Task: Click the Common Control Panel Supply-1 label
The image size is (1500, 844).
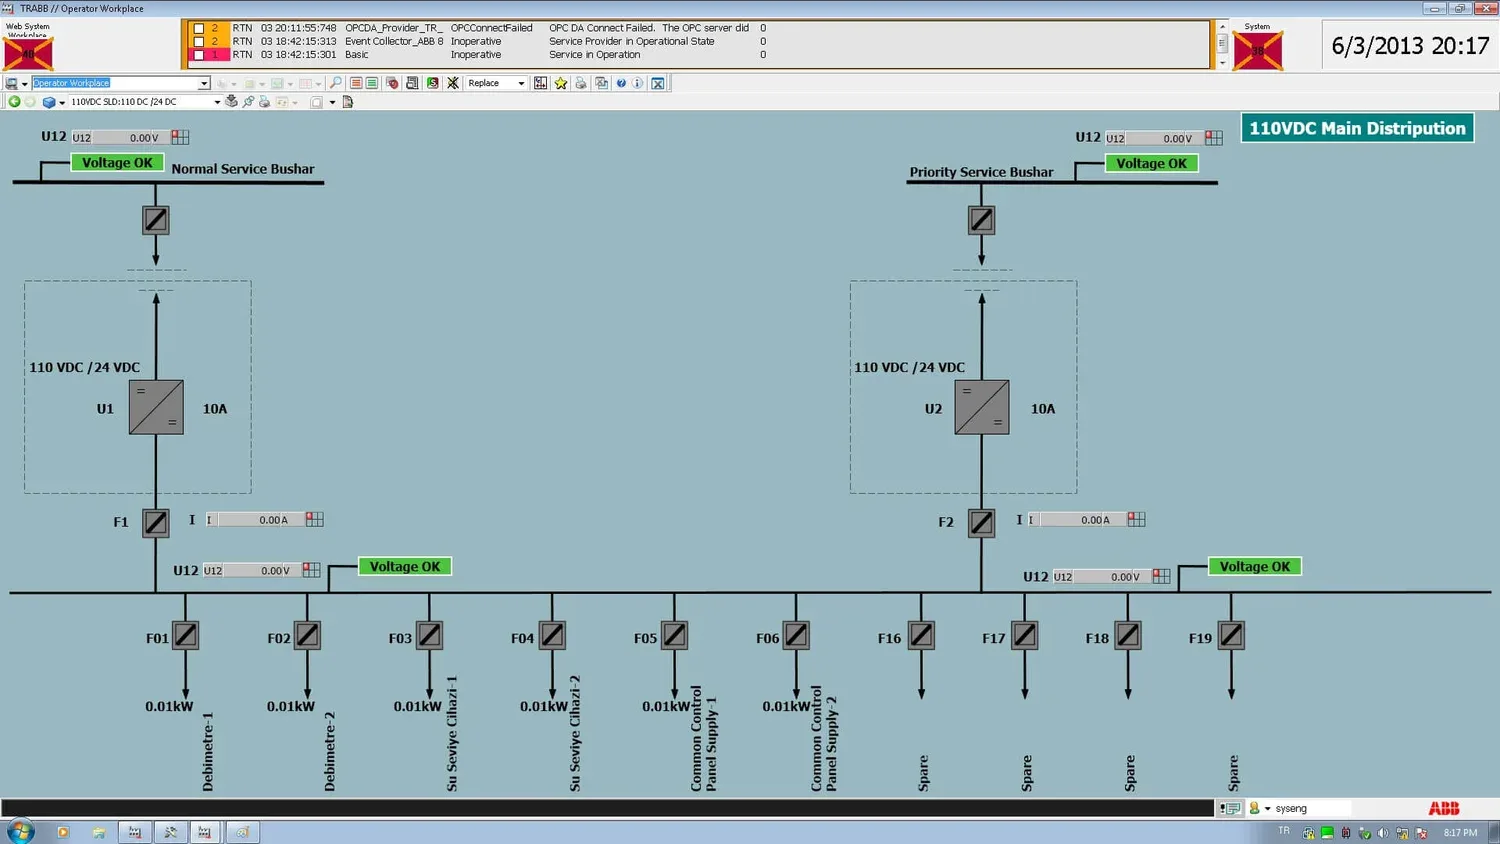Action: (x=704, y=739)
